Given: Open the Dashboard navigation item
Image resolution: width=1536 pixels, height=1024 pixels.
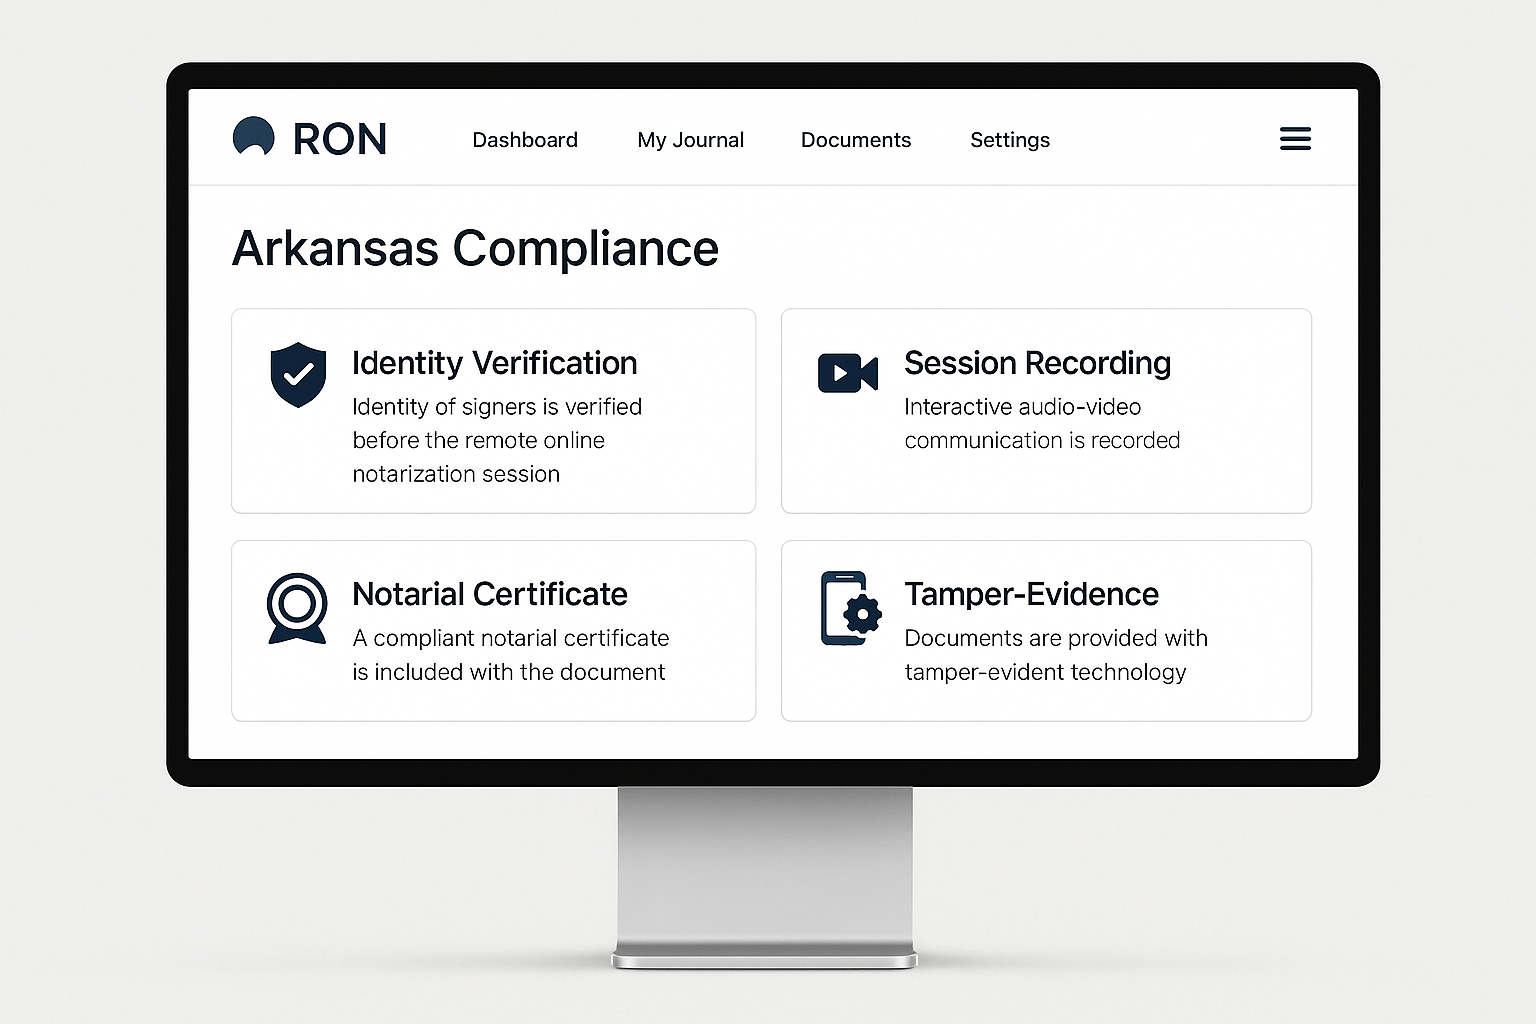Looking at the screenshot, I should [x=525, y=140].
